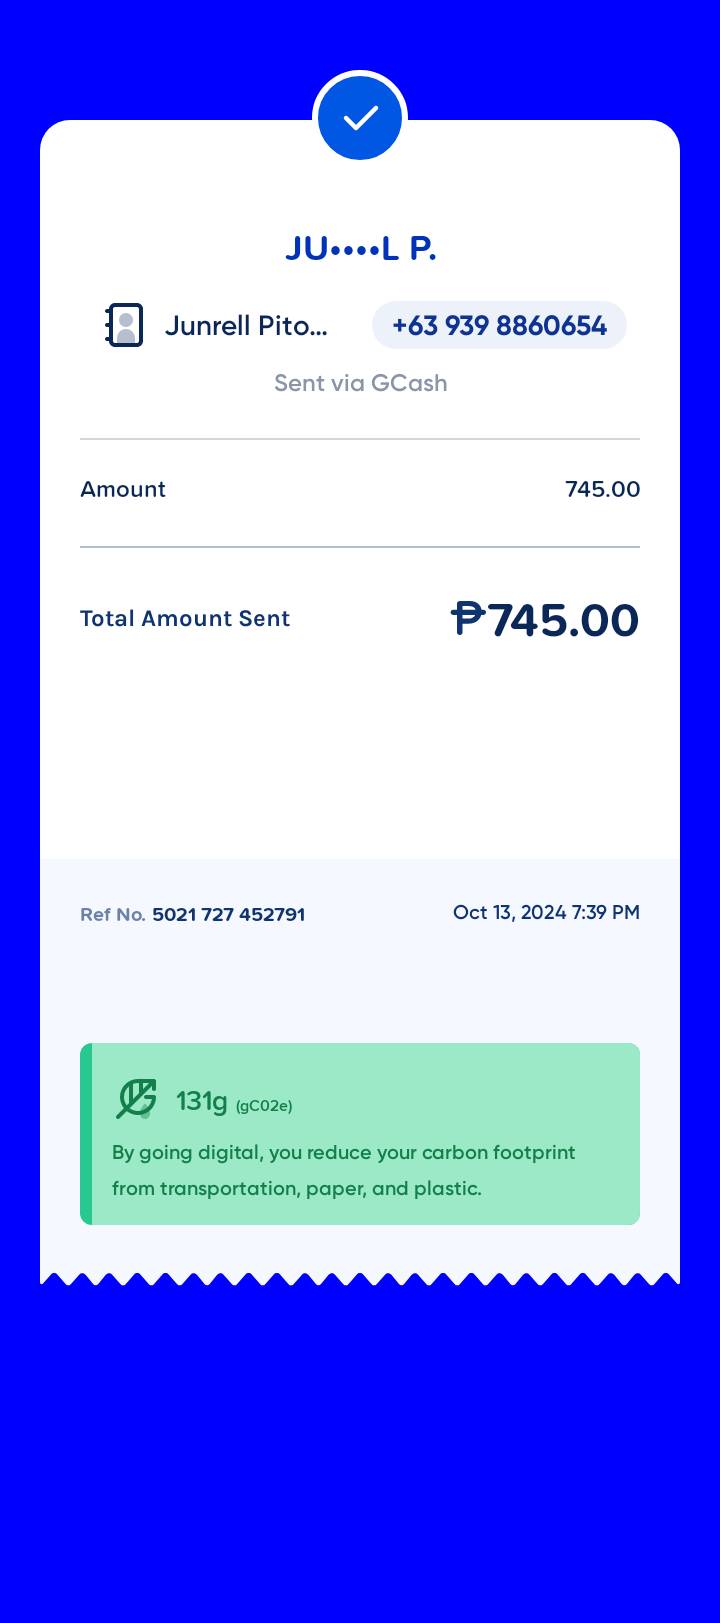The height and width of the screenshot is (1623, 720).
Task: Click the green leaf carbon icon
Action: pyautogui.click(x=136, y=1098)
